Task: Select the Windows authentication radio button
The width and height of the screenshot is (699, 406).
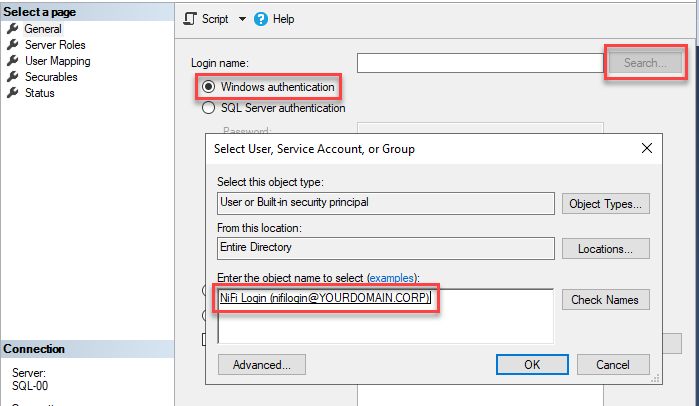Action: click(208, 87)
